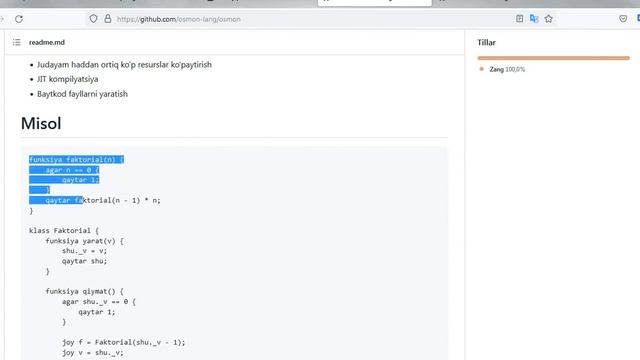Click the bullet 'Baytkod fayllarni yaratish'
The height and width of the screenshot is (360, 640).
click(82, 94)
